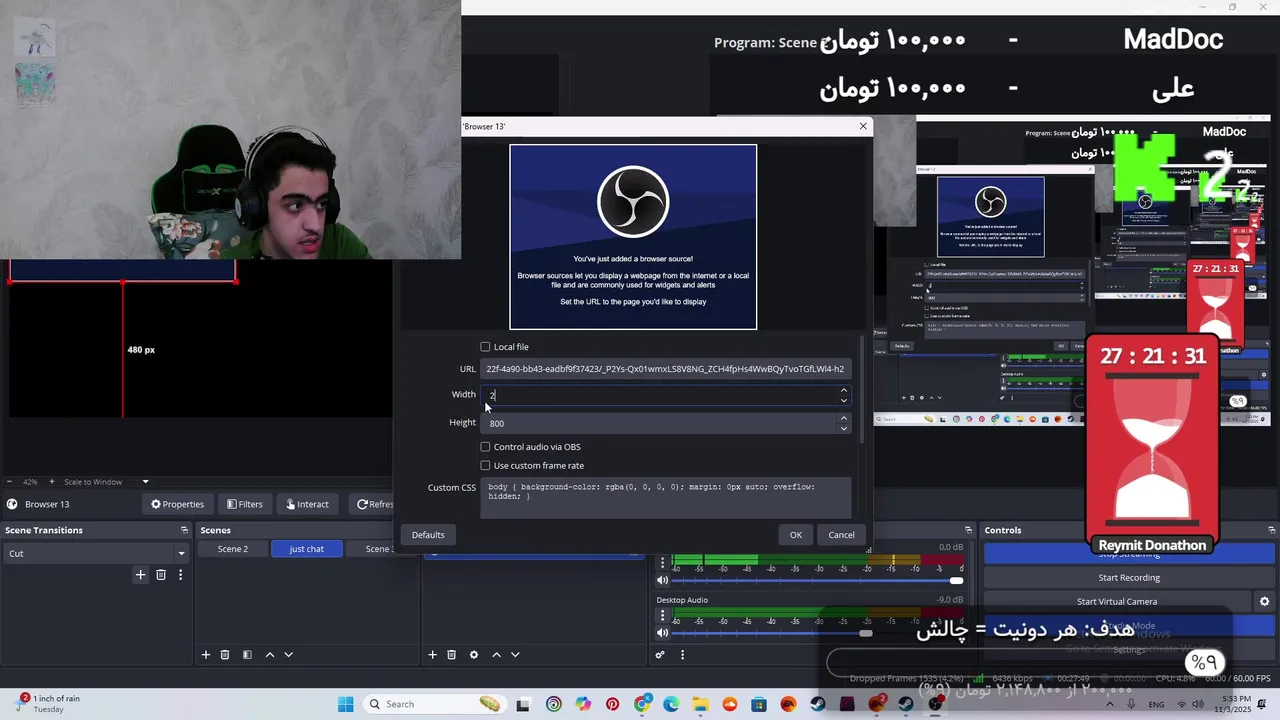Viewport: 1280px width, 720px height.
Task: Decrease Height with the down arrow
Action: coord(844,428)
